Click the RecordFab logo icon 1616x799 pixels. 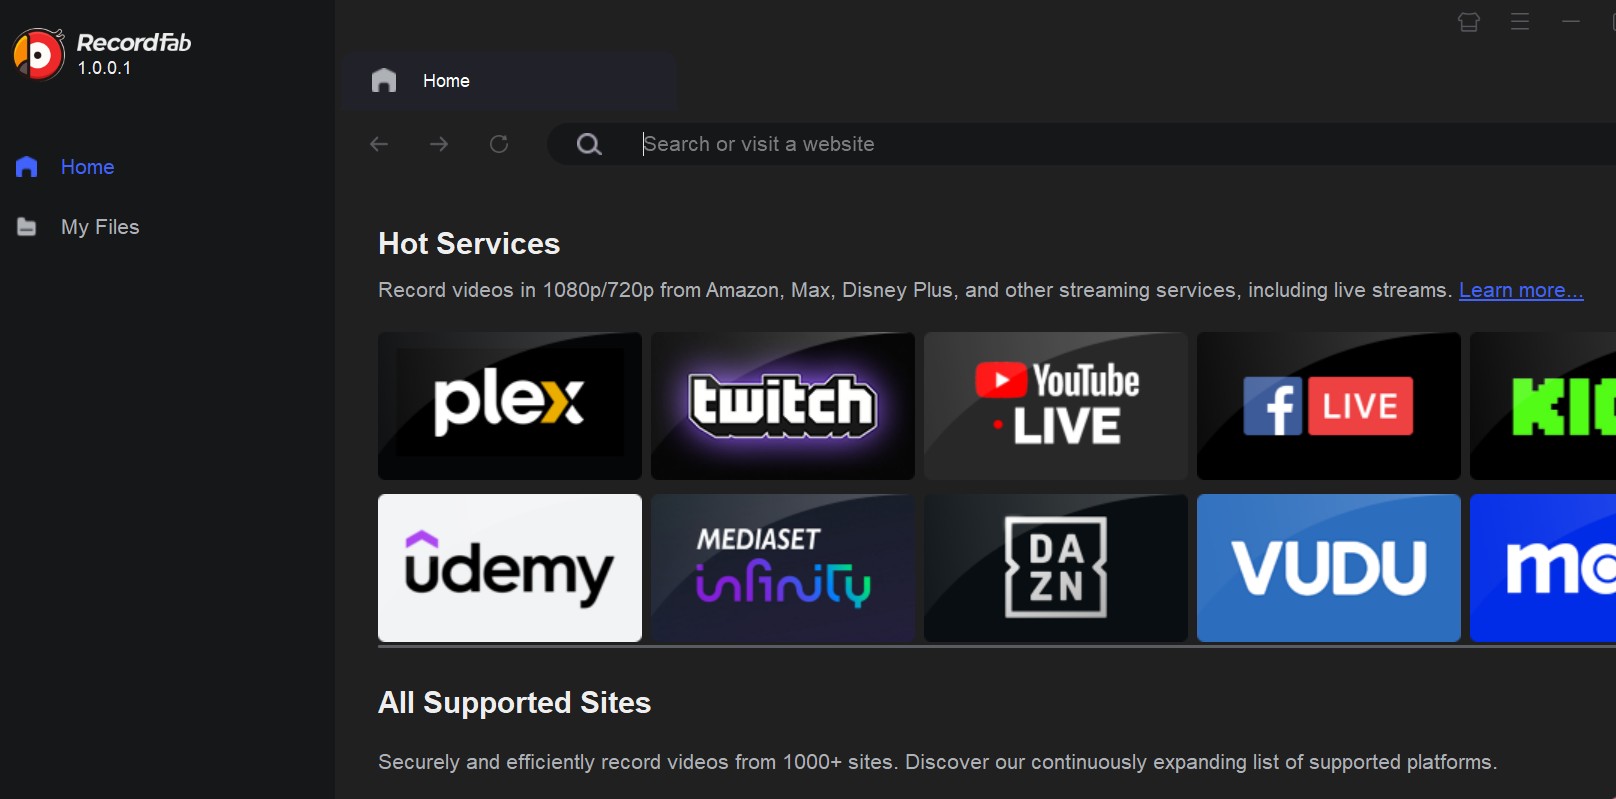39,54
